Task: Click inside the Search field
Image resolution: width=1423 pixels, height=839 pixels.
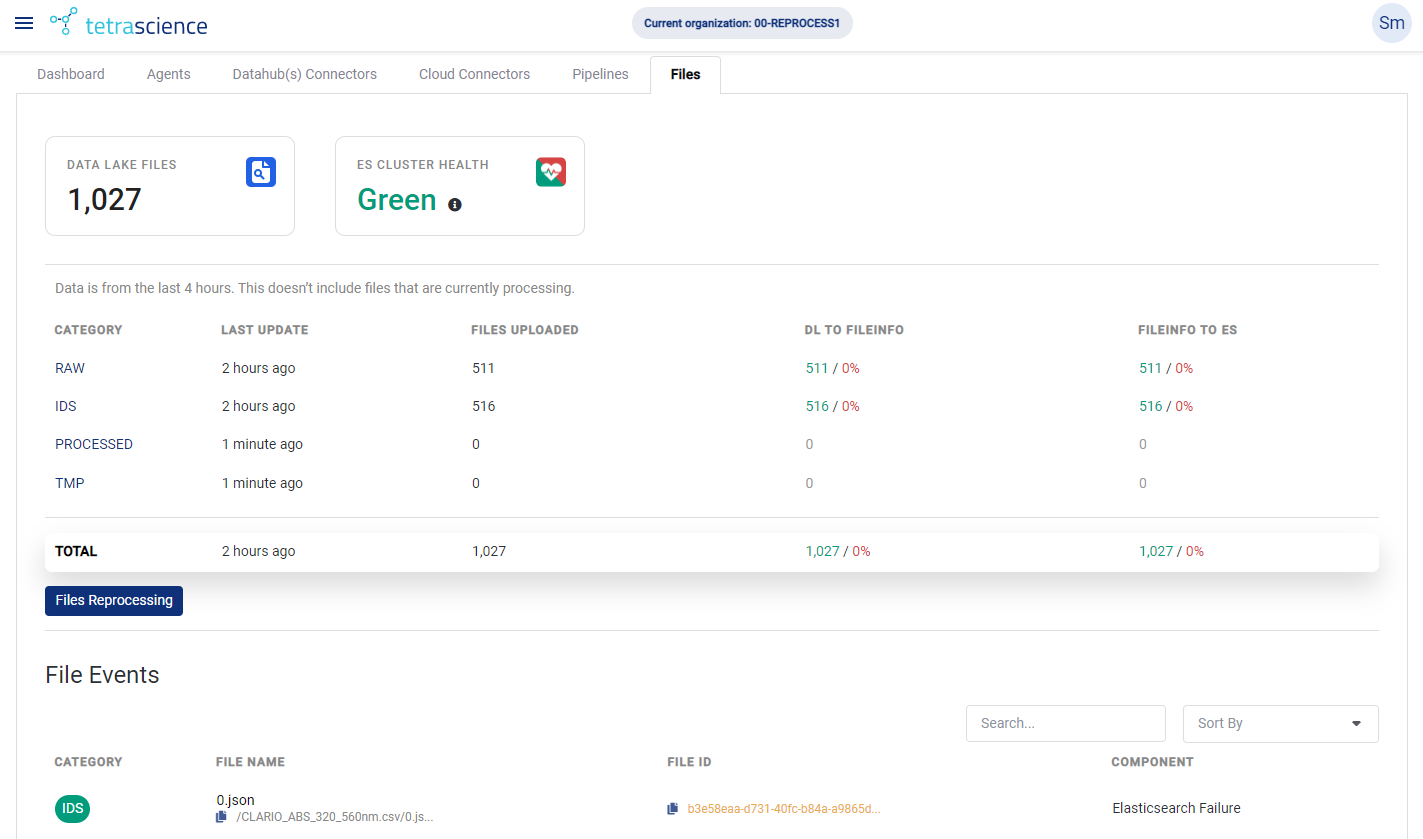Action: [x=1065, y=723]
